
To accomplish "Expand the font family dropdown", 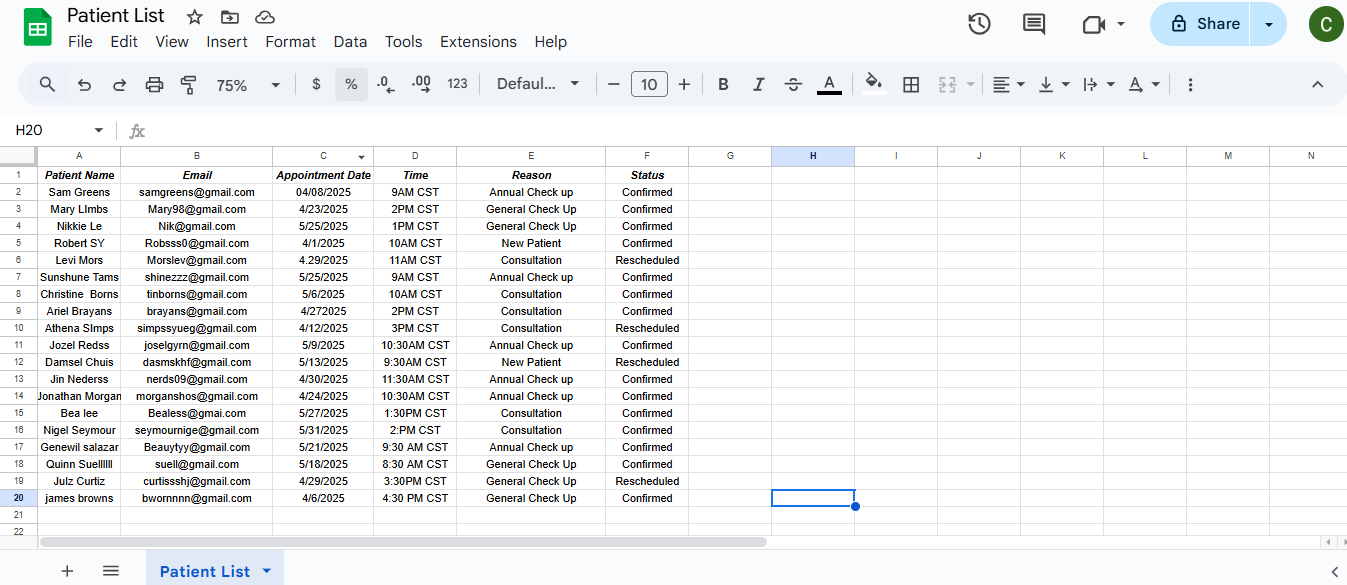I will click(538, 84).
